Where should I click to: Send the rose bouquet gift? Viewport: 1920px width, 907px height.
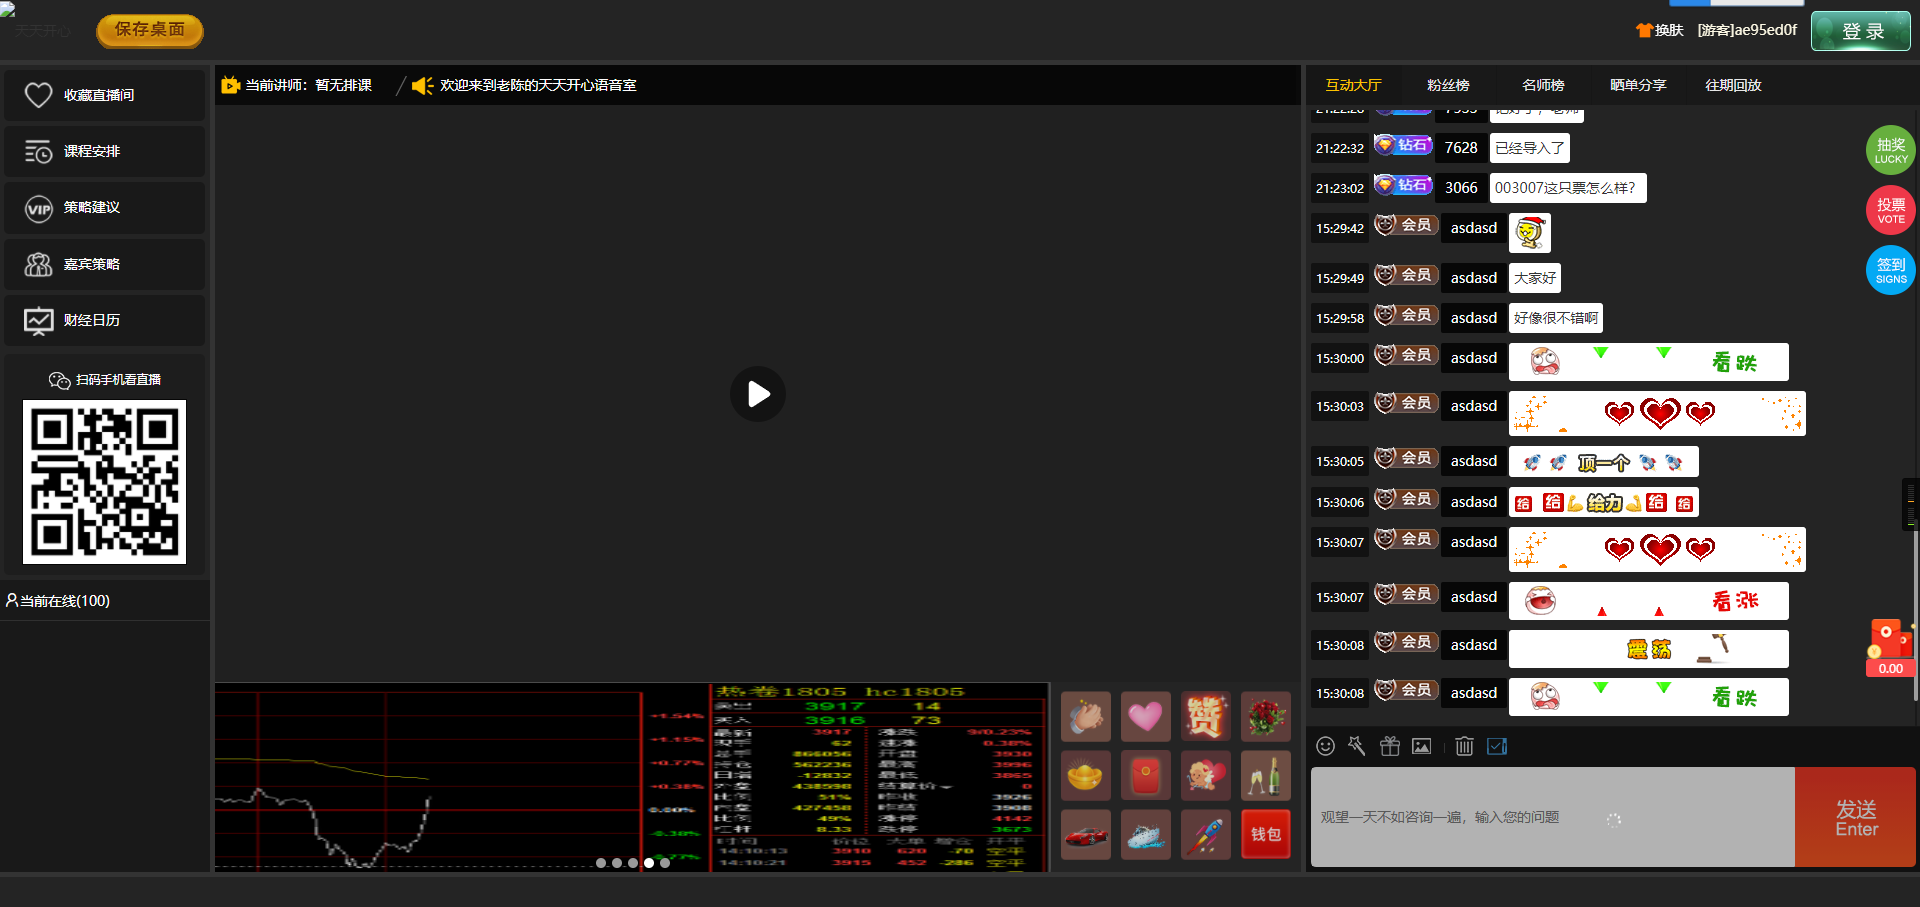click(1265, 716)
